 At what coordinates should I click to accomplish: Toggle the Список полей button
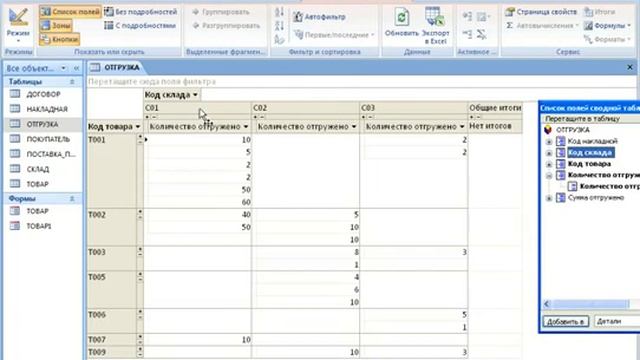(70, 12)
